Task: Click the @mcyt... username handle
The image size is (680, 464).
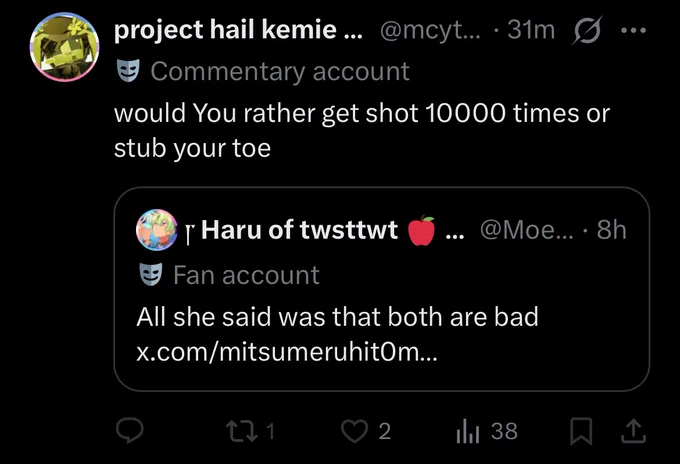Action: [430, 30]
